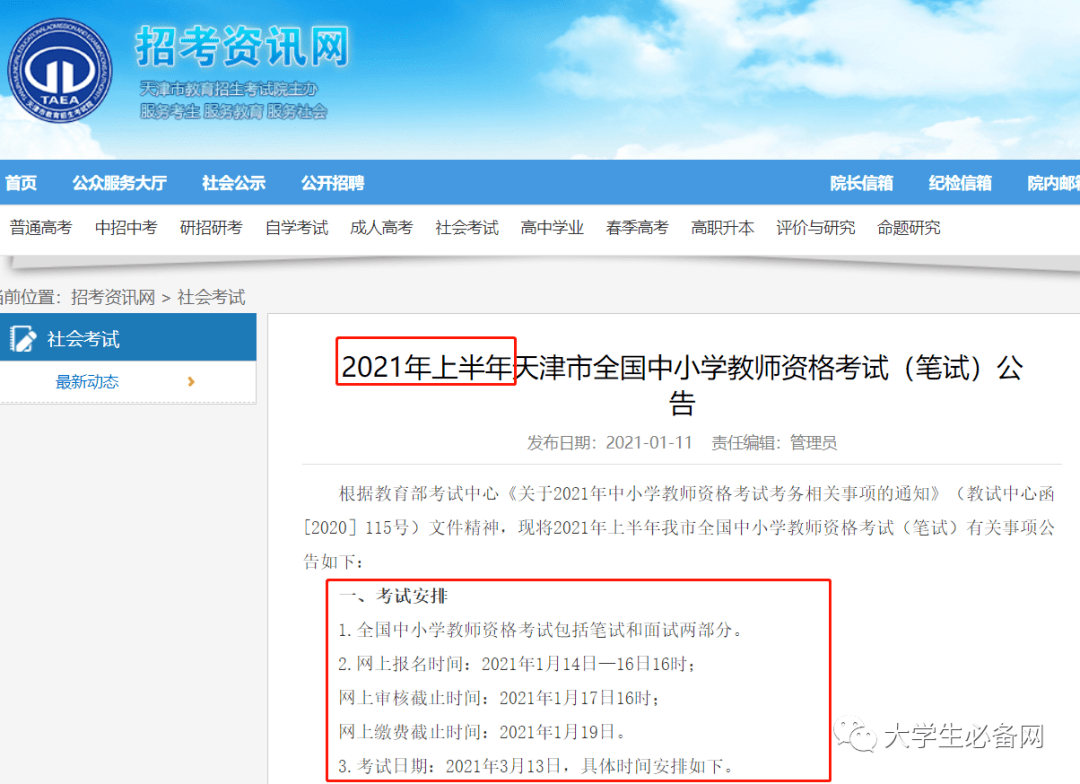Open 公众服务大厅 in top navigation

pos(119,183)
